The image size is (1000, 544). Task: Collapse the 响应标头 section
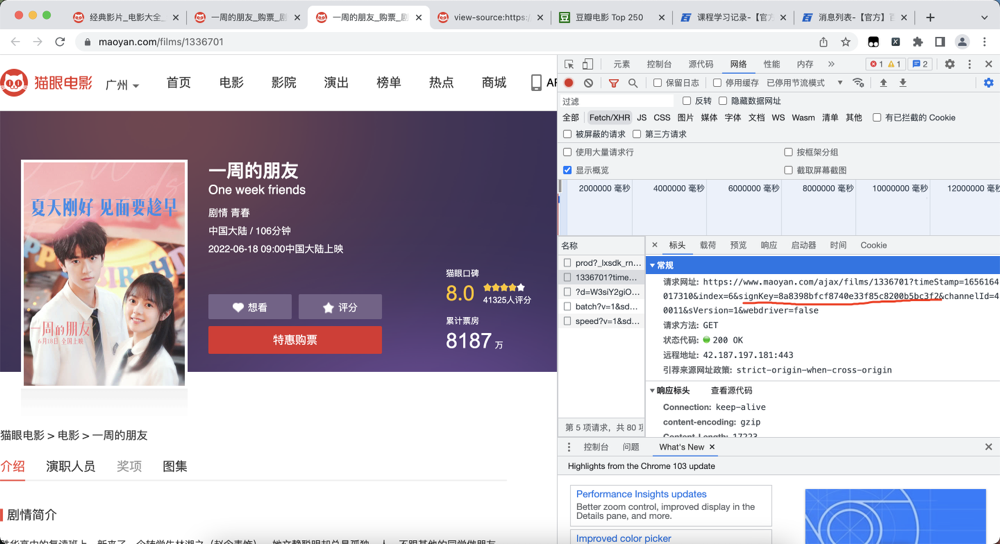pos(652,390)
